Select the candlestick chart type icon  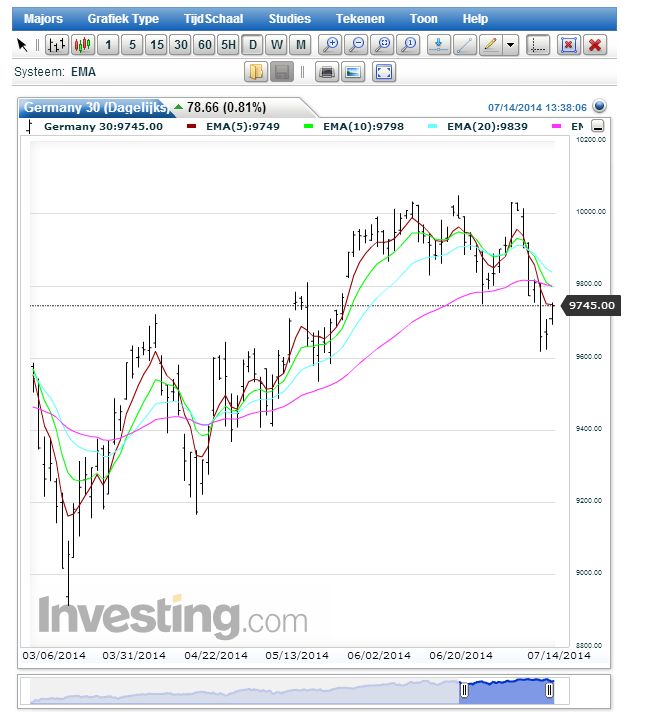pos(82,45)
